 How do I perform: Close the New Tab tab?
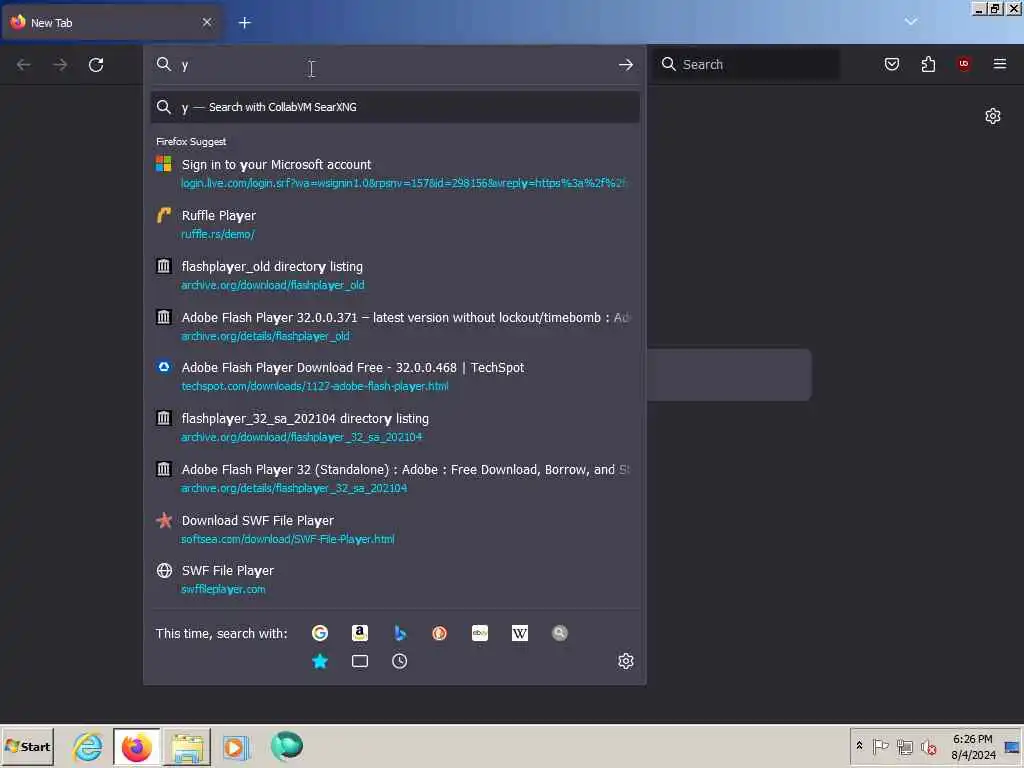tap(207, 22)
